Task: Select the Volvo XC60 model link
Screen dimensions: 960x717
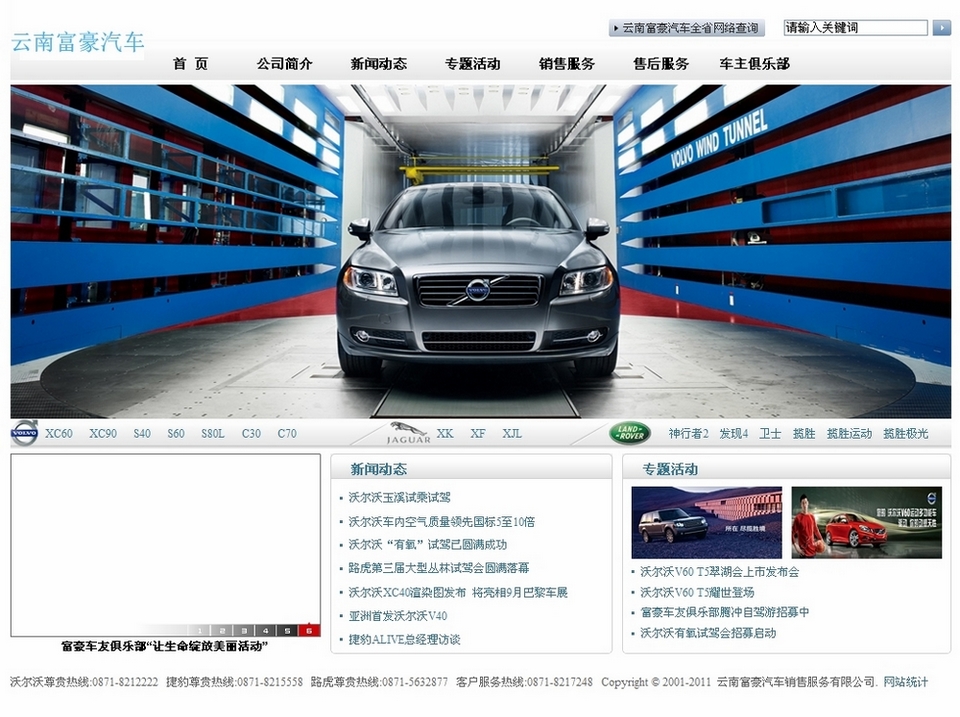Action: [59, 434]
